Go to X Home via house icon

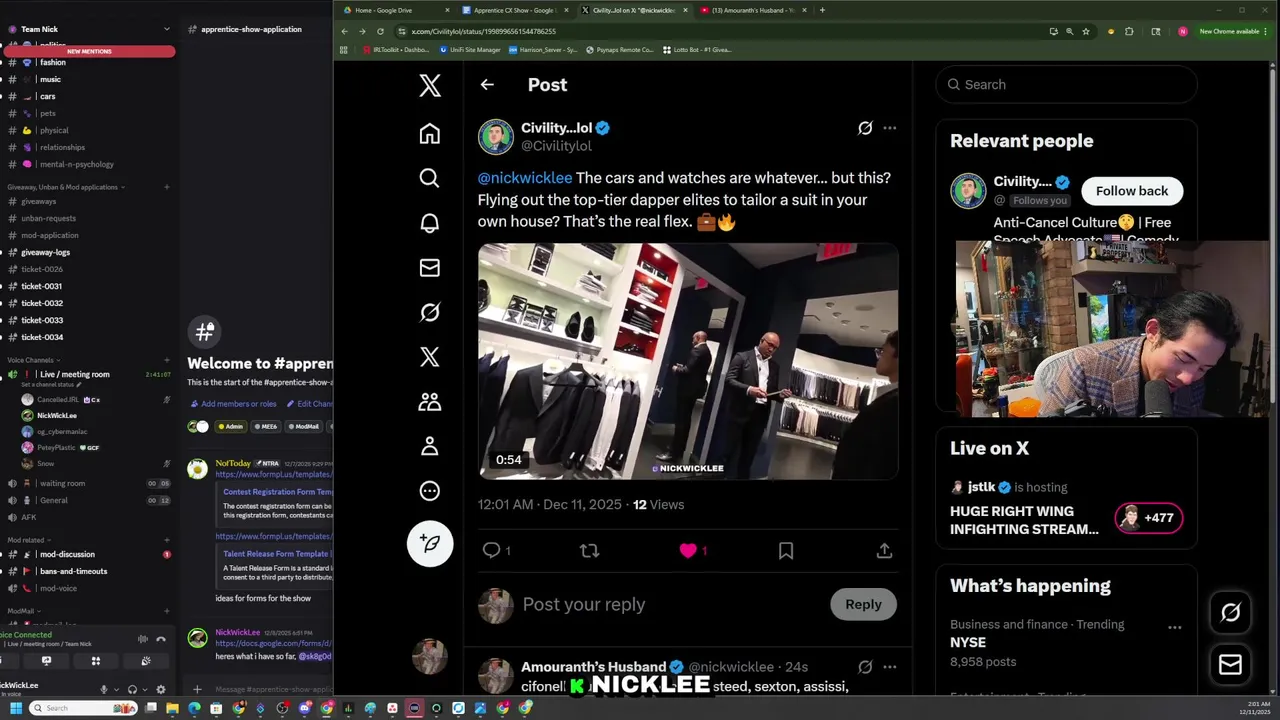pos(429,134)
